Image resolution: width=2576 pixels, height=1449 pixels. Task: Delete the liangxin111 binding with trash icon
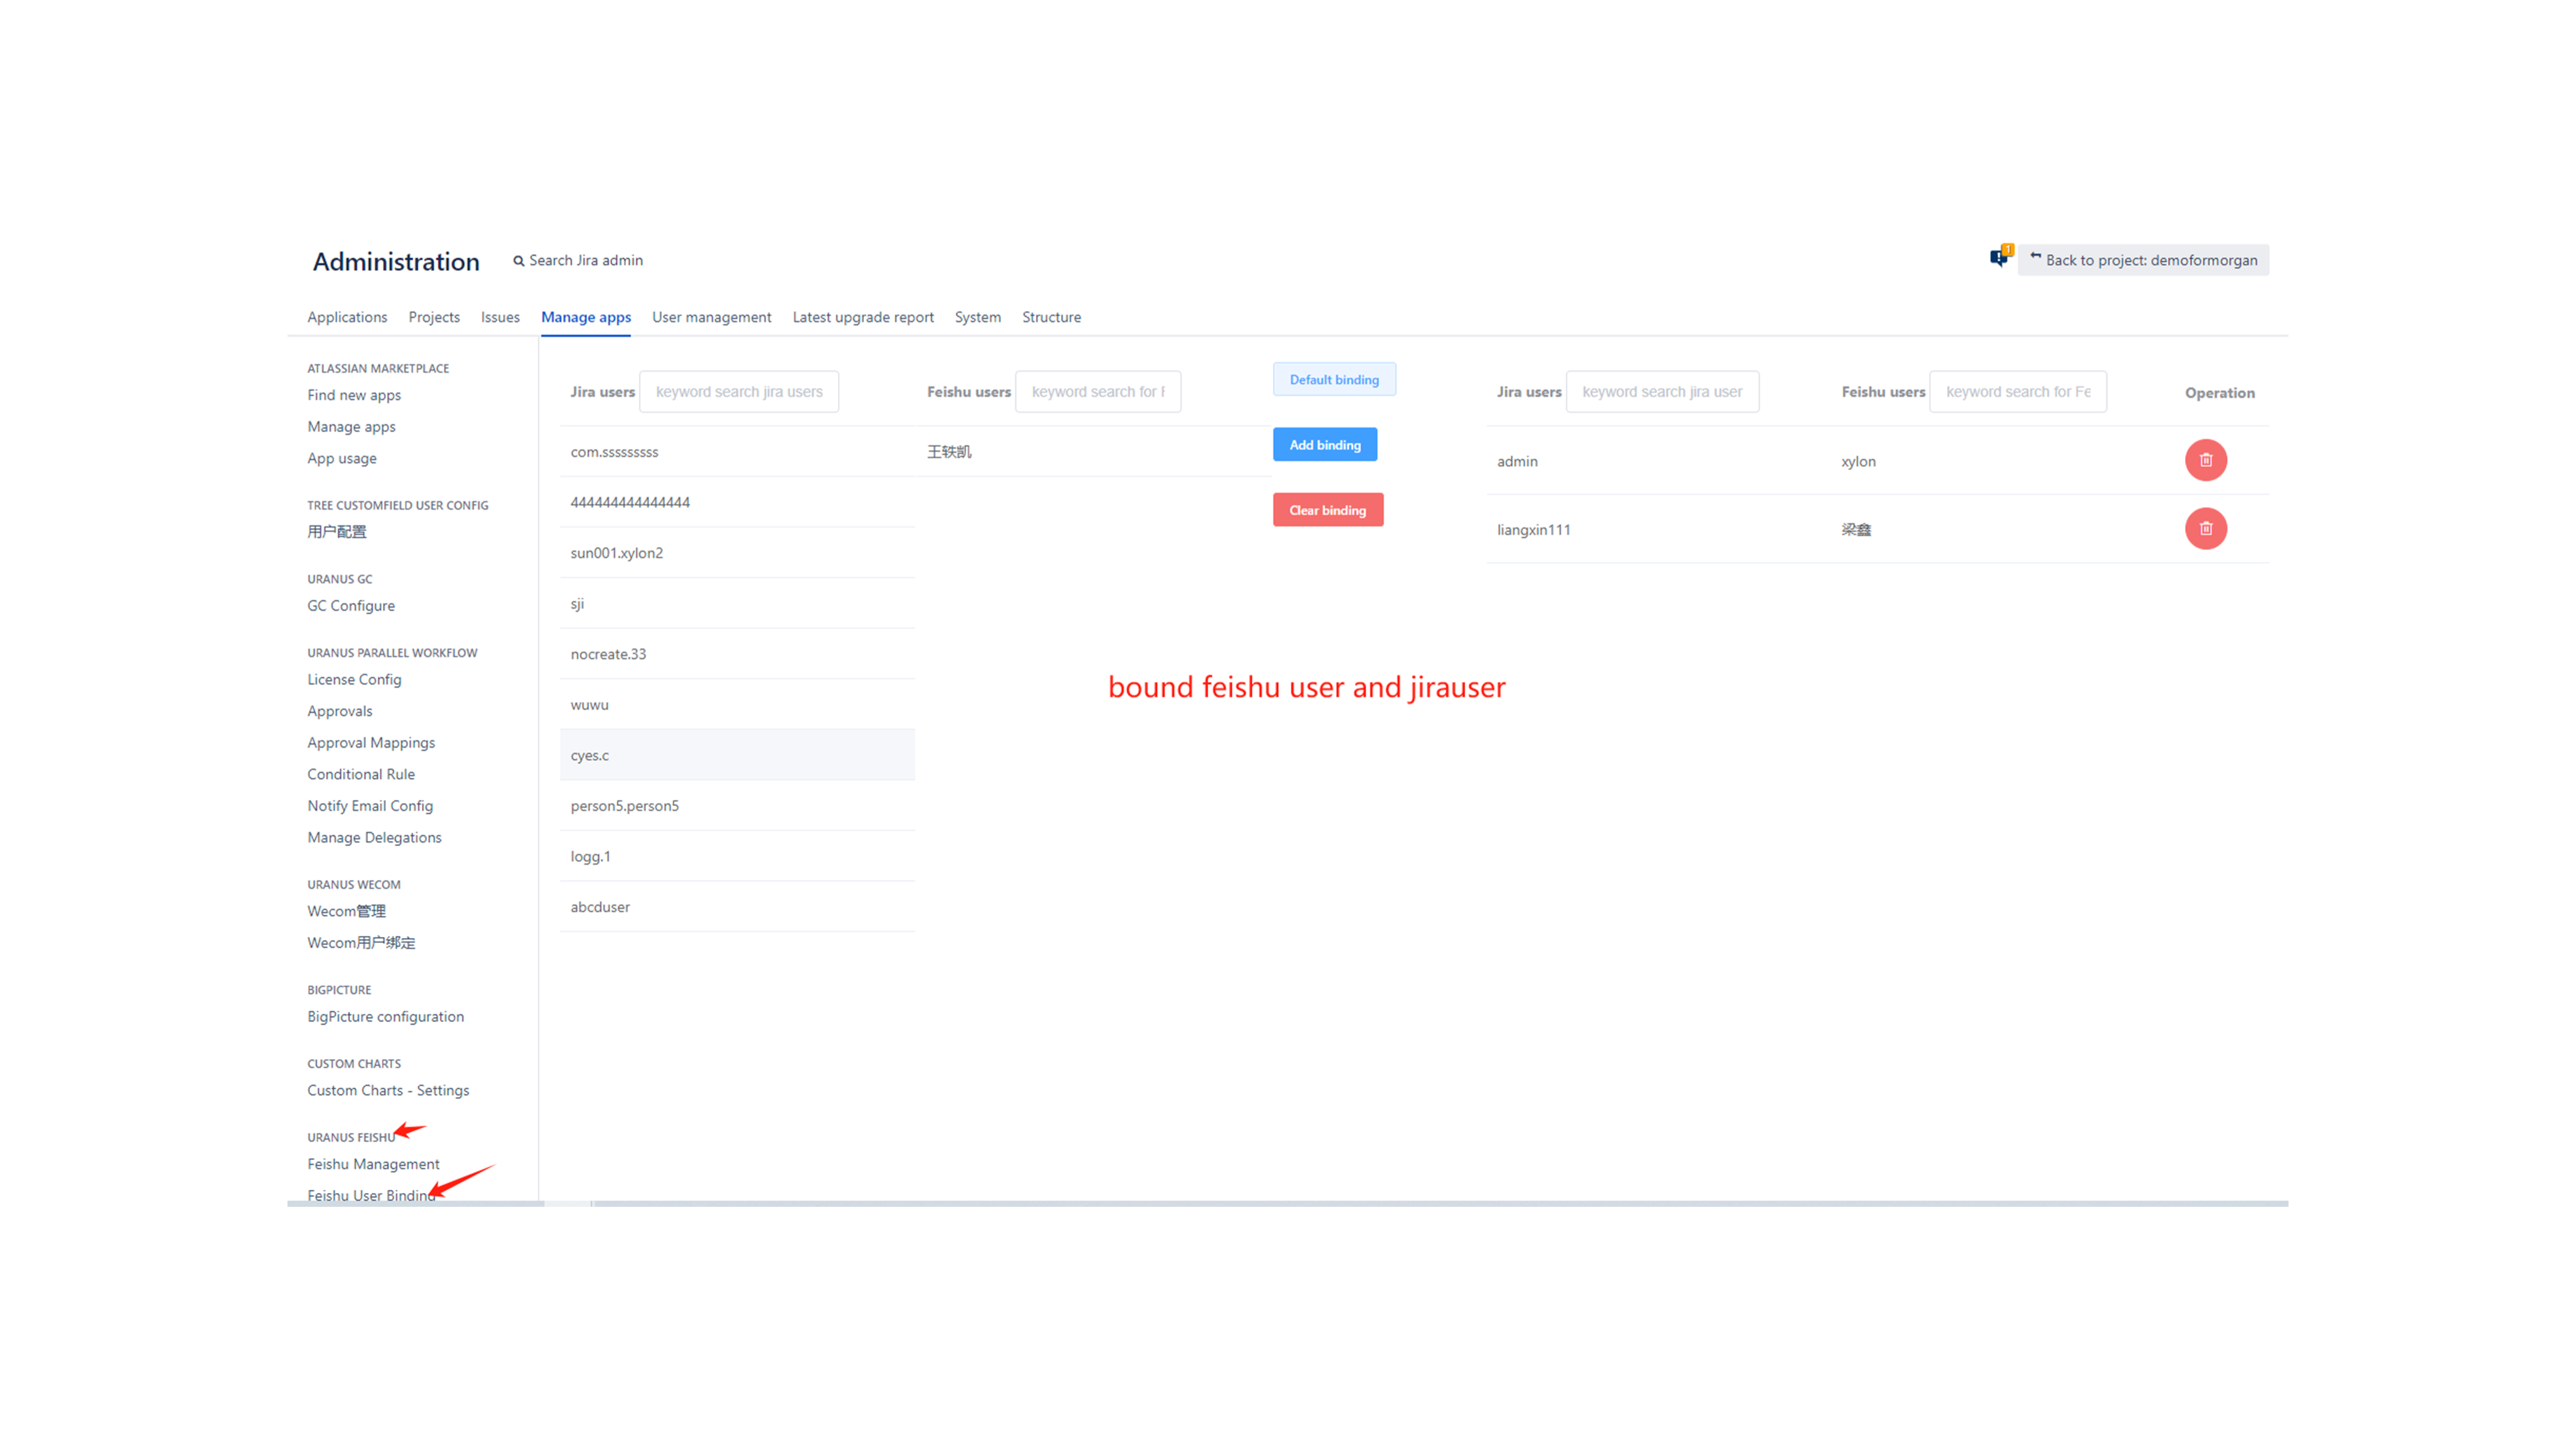coord(2205,528)
